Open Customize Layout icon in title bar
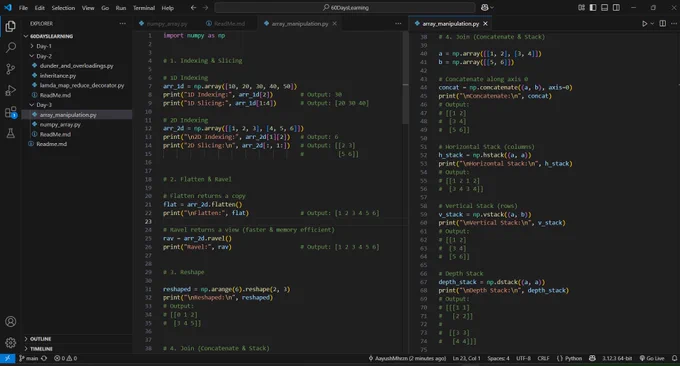This screenshot has height=366, width=680. [581, 7]
